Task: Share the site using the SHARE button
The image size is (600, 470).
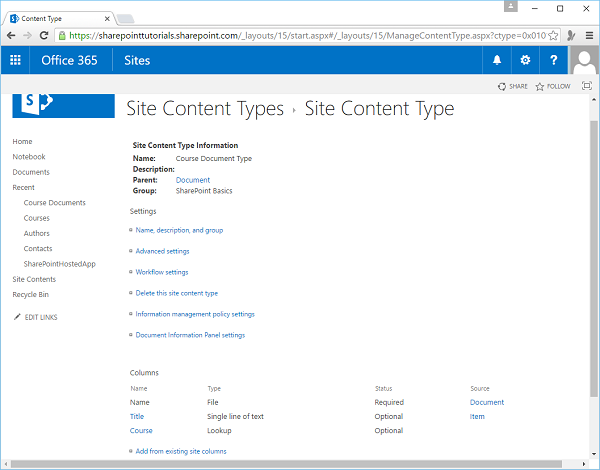Action: (x=513, y=87)
